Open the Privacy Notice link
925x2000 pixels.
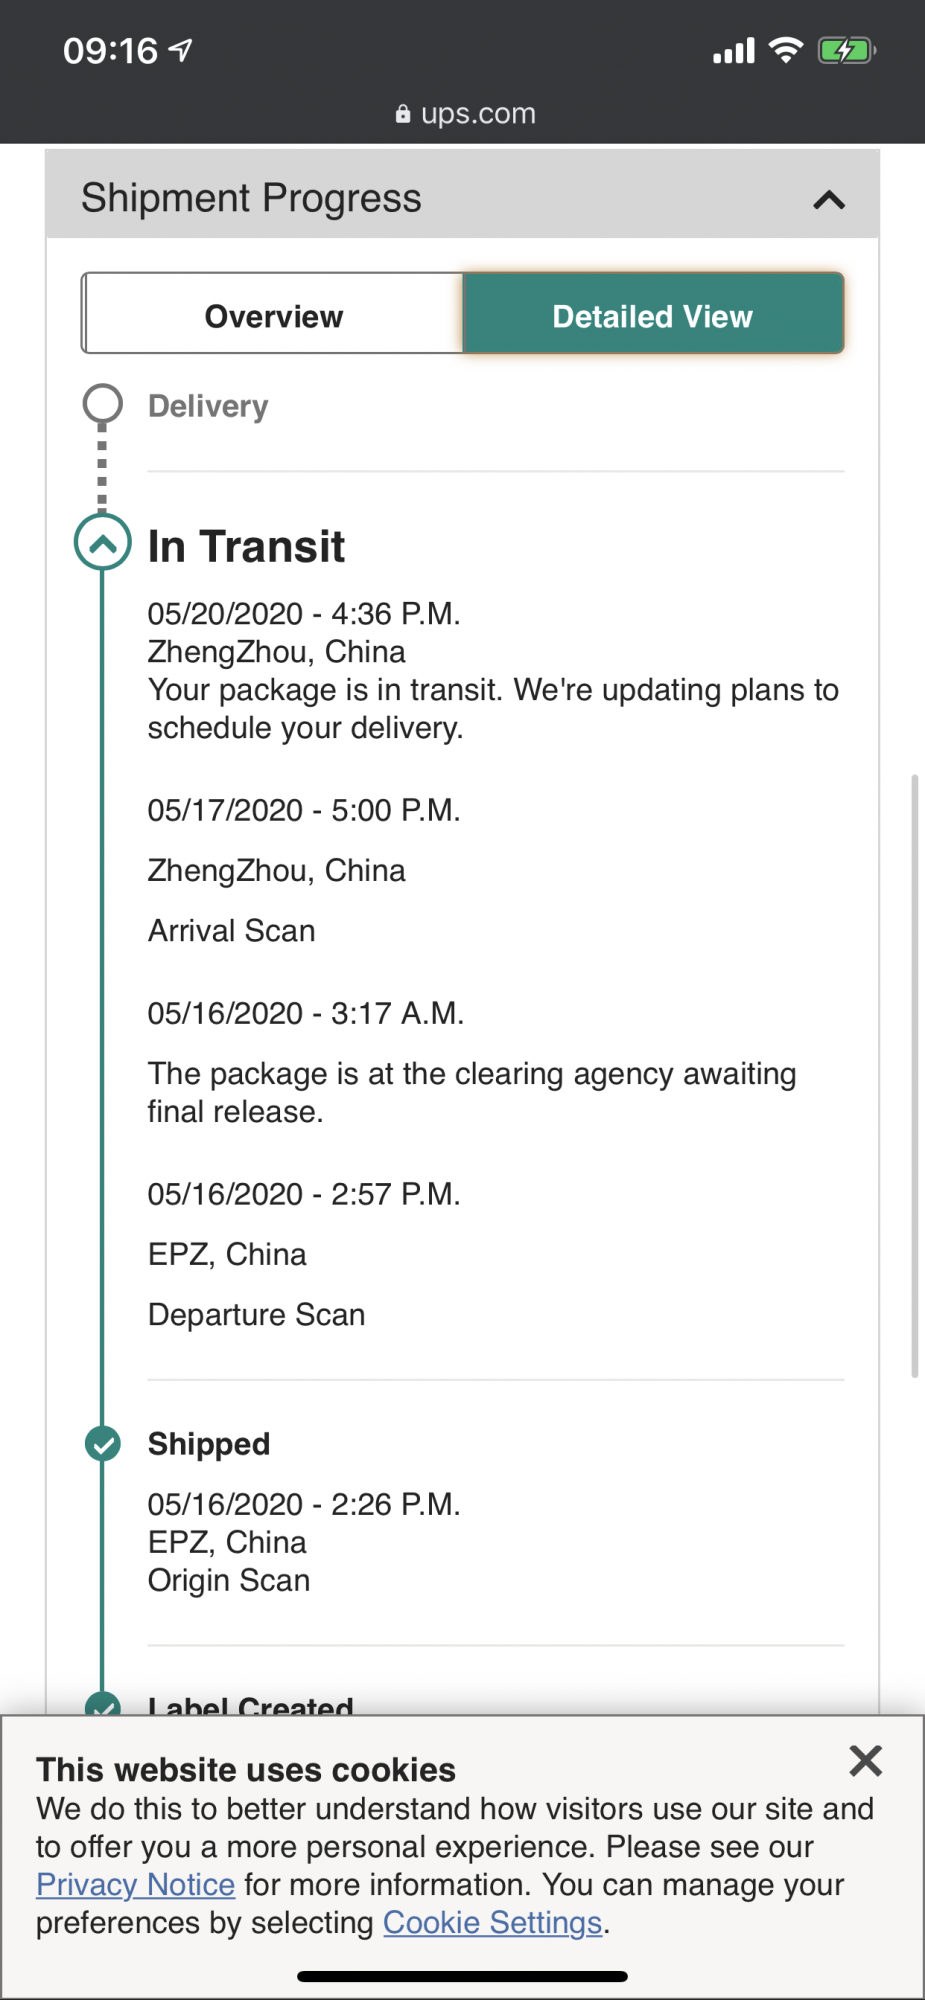pyautogui.click(x=135, y=1885)
